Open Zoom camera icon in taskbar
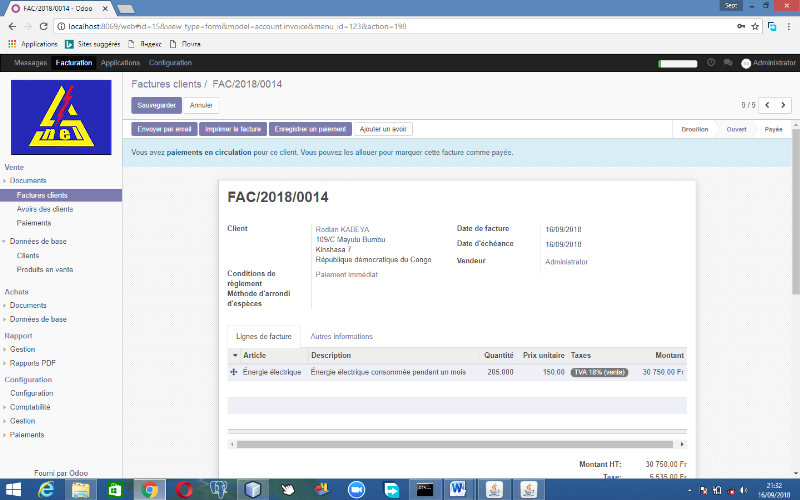Screen dimensions: 800x500 (357, 490)
